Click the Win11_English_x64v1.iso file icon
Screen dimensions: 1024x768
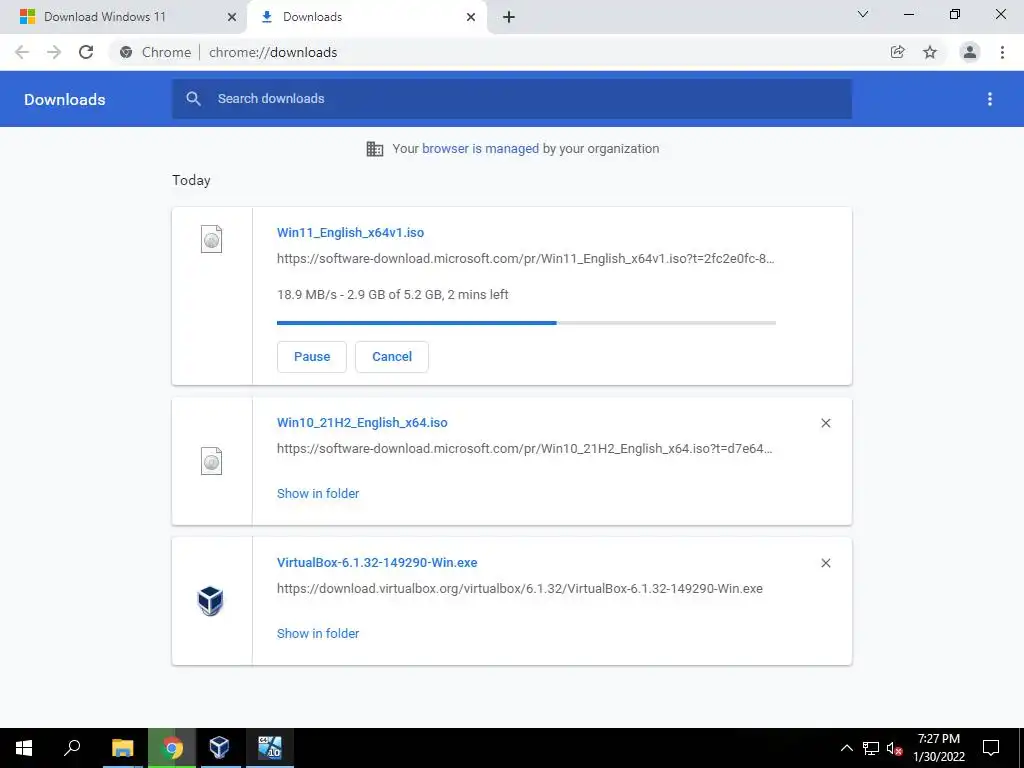click(x=211, y=239)
